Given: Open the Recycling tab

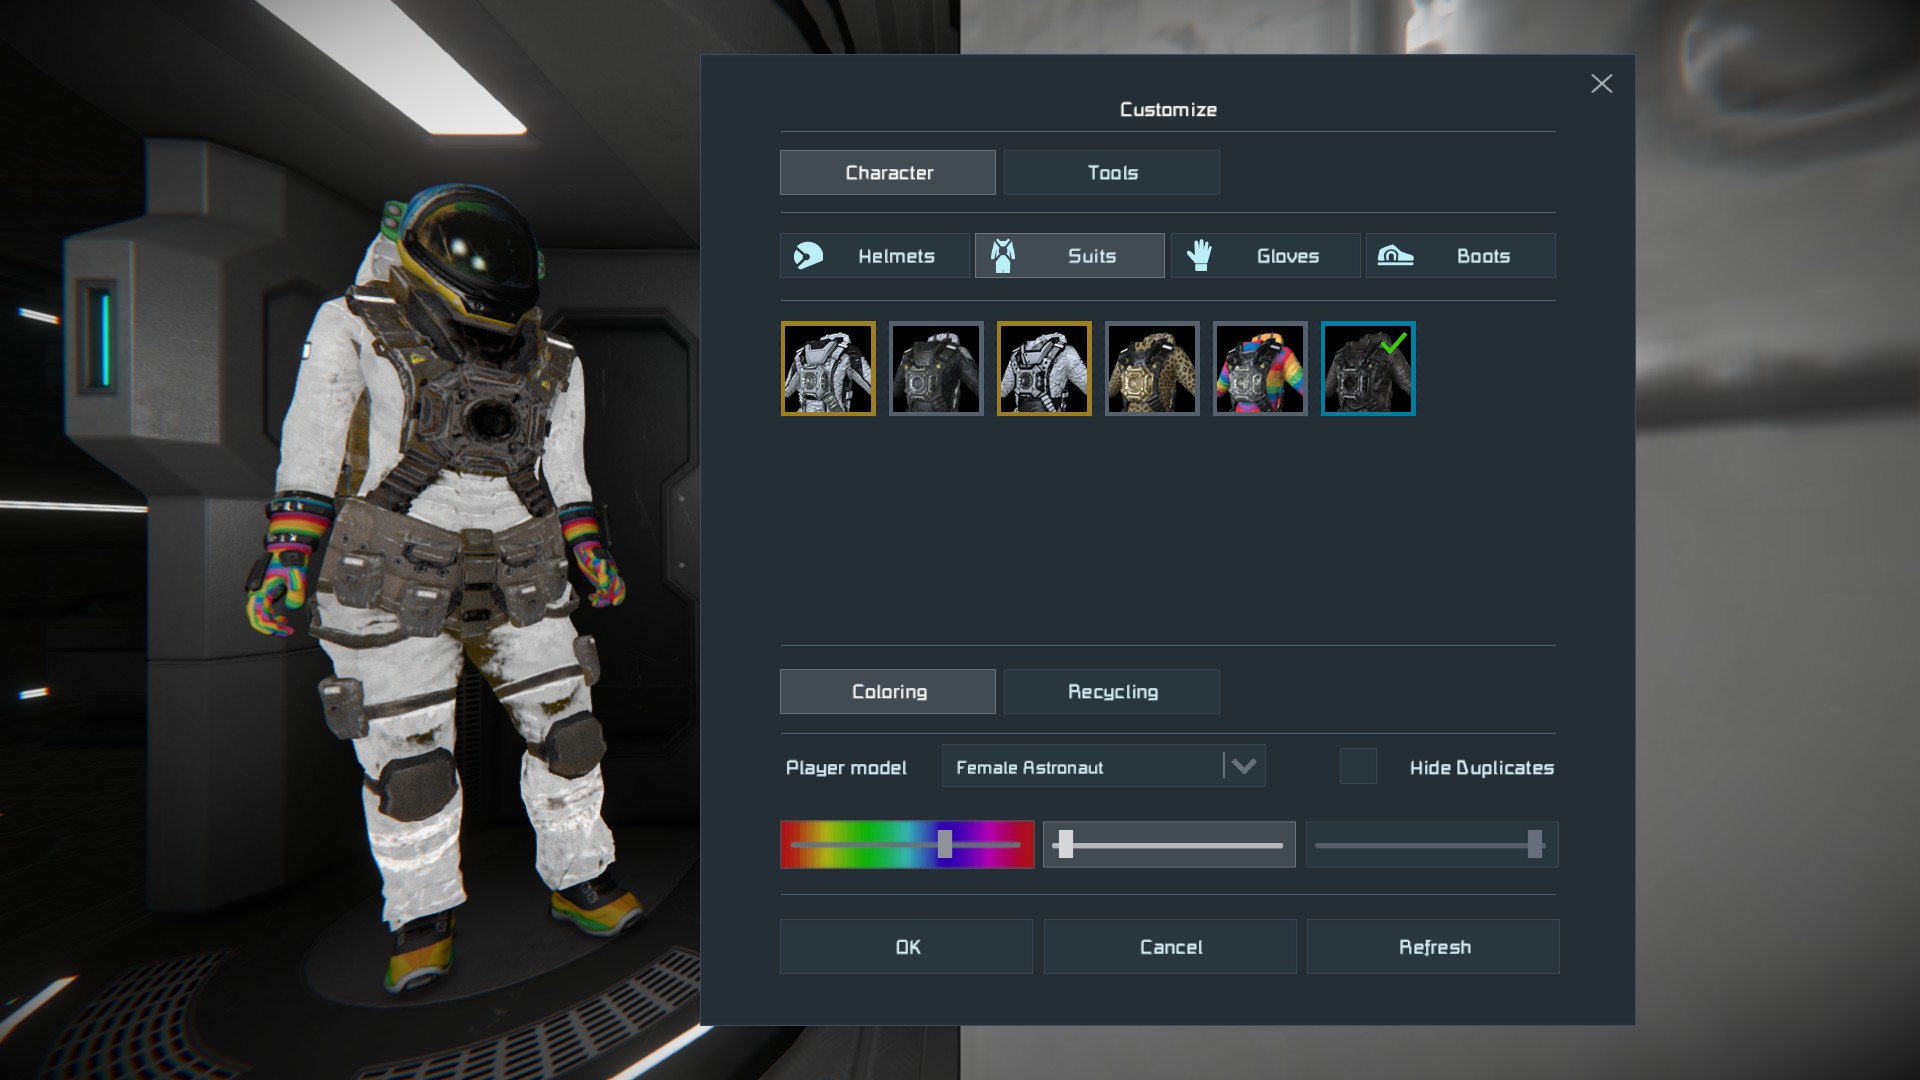Looking at the screenshot, I should (1111, 692).
